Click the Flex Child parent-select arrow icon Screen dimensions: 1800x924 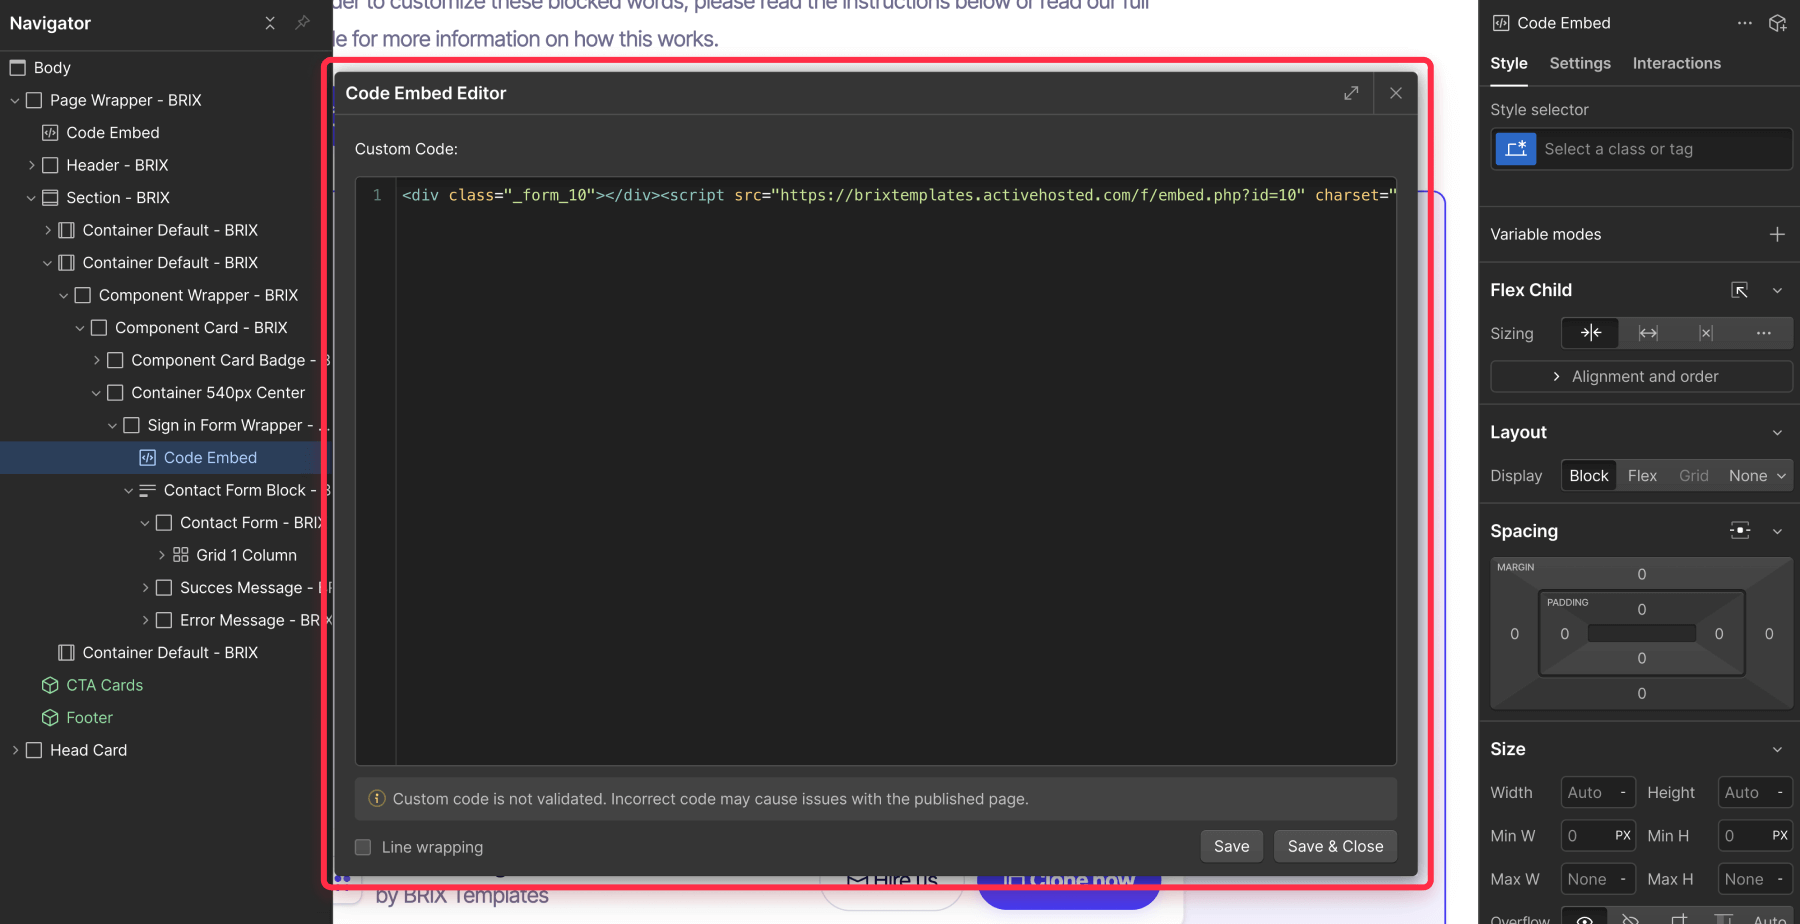click(1740, 290)
